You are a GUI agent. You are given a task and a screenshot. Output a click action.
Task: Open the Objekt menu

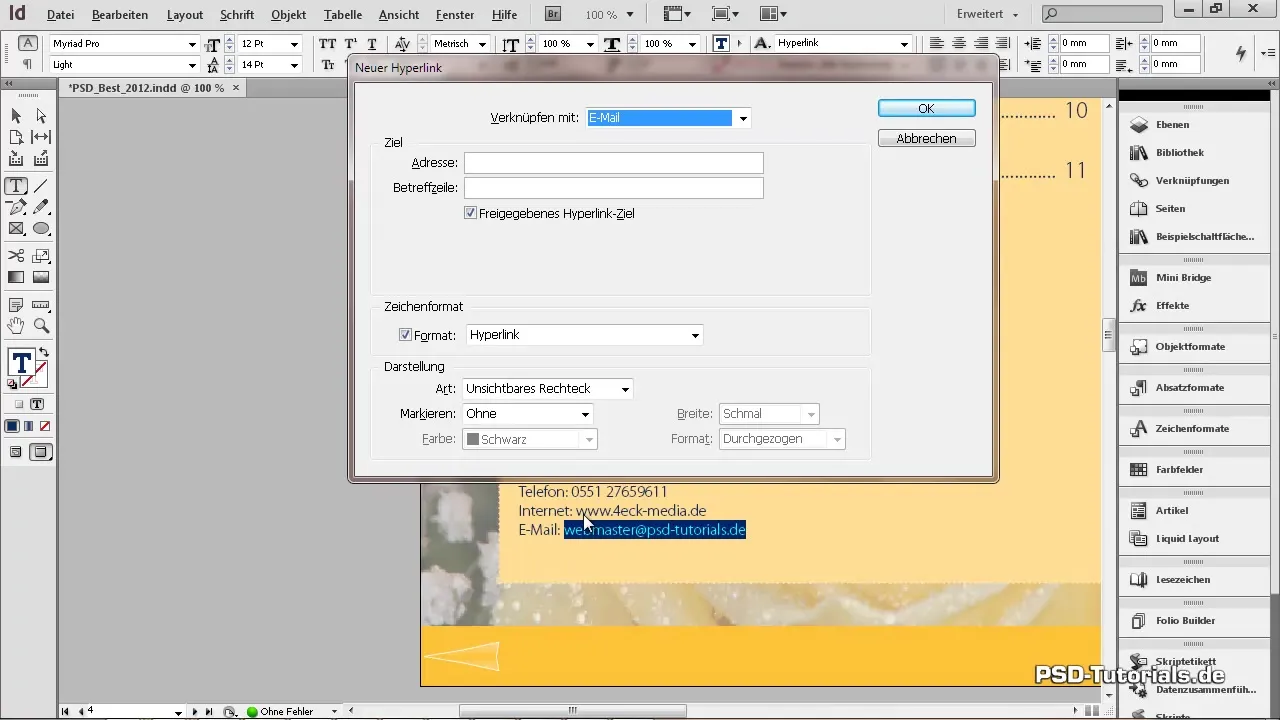point(289,15)
